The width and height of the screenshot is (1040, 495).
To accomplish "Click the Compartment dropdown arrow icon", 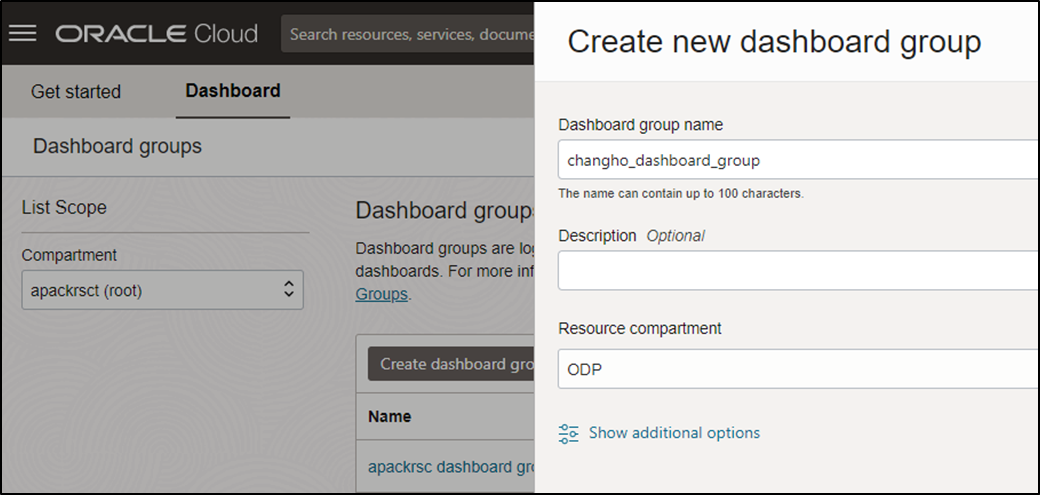I will (x=289, y=290).
